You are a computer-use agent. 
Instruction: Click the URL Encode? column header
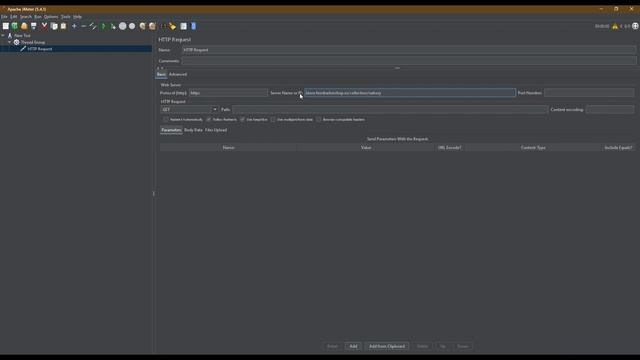tap(449, 147)
